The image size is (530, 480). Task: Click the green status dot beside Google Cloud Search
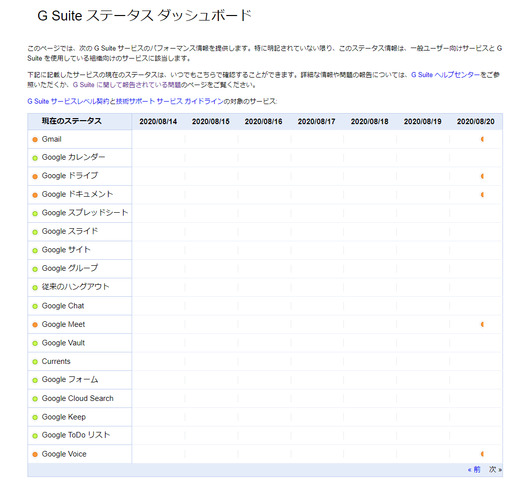coord(35,399)
